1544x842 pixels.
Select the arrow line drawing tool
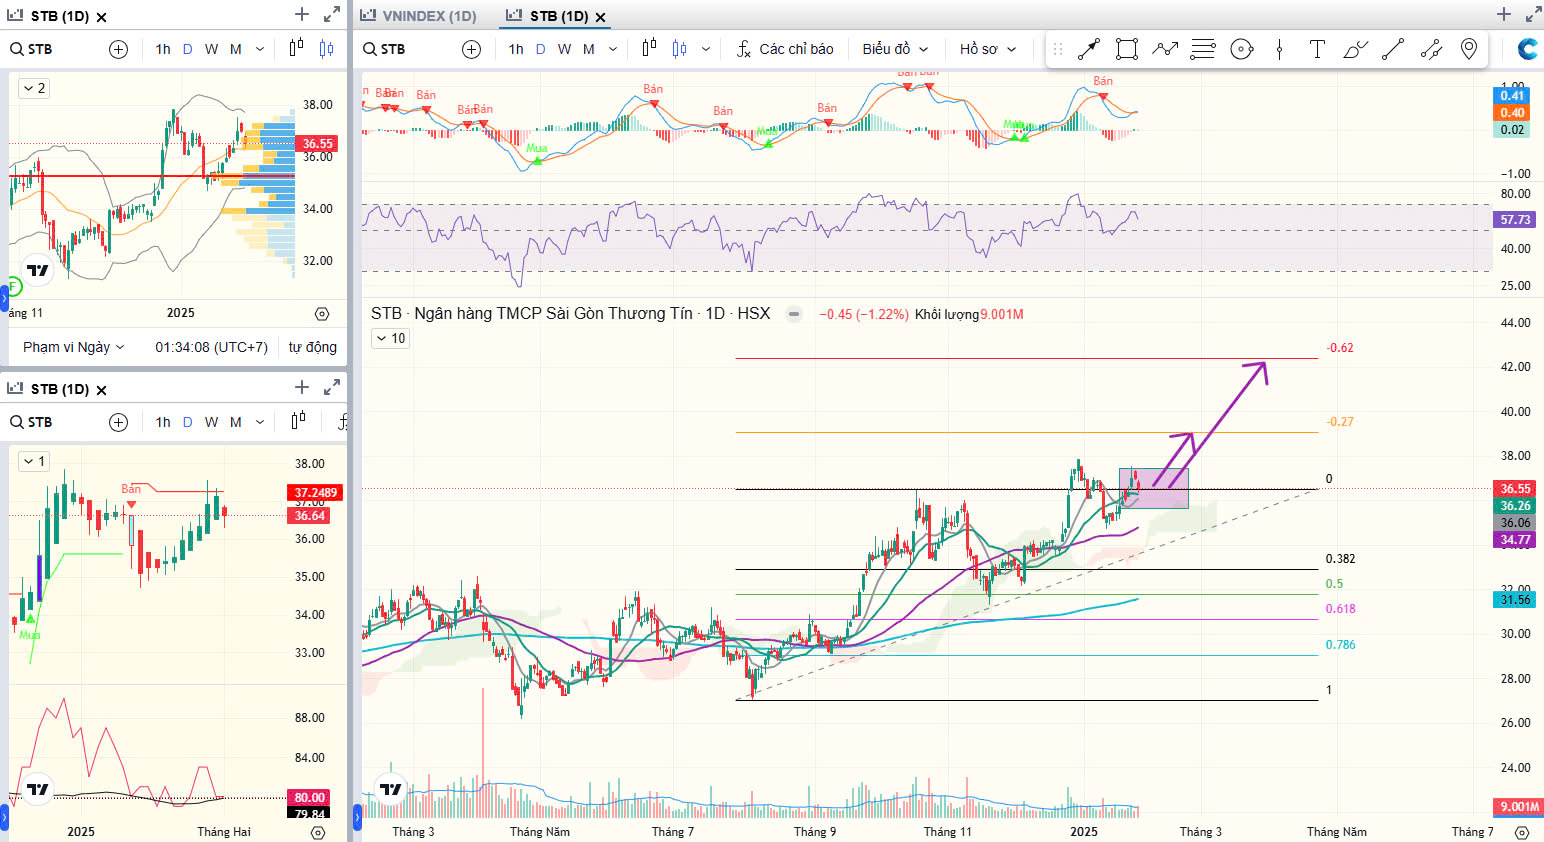1089,49
